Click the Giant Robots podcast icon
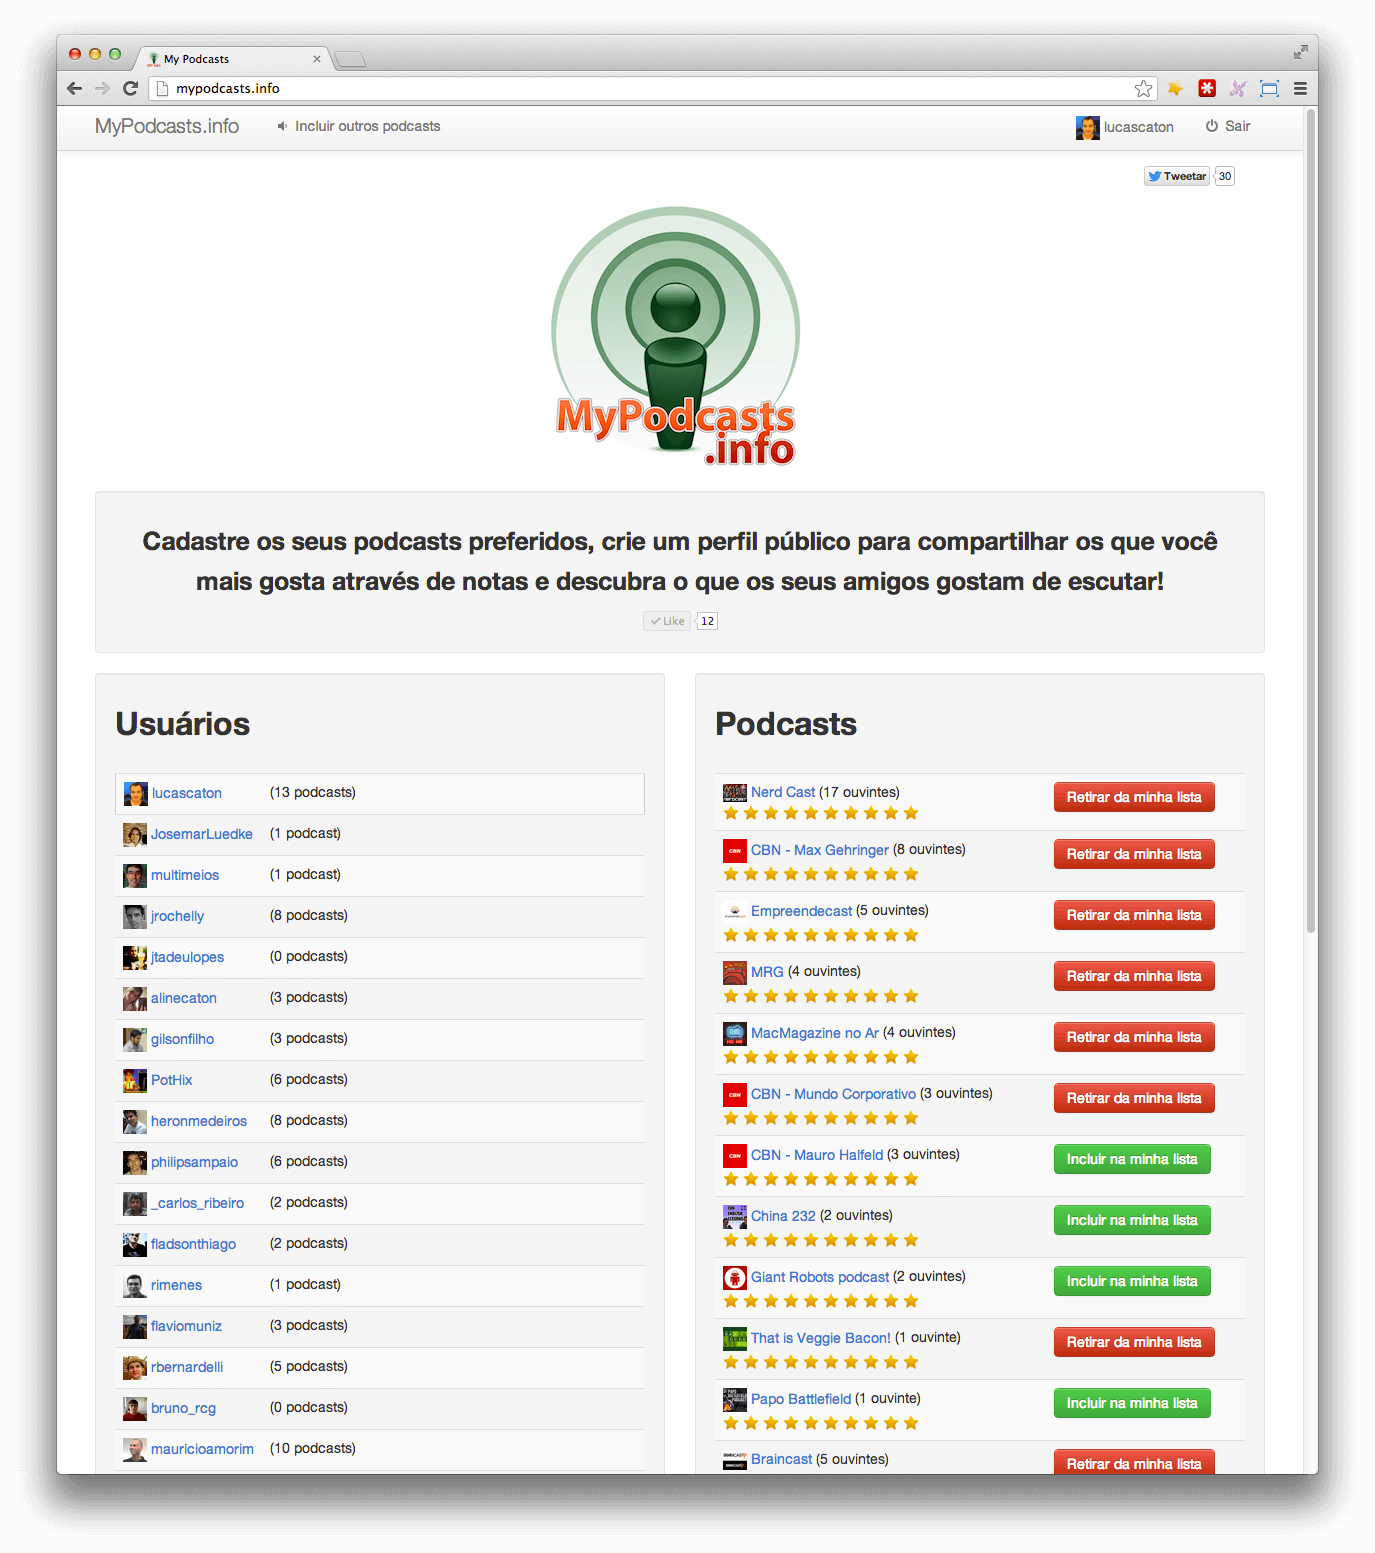The image size is (1375, 1553). tap(735, 1278)
